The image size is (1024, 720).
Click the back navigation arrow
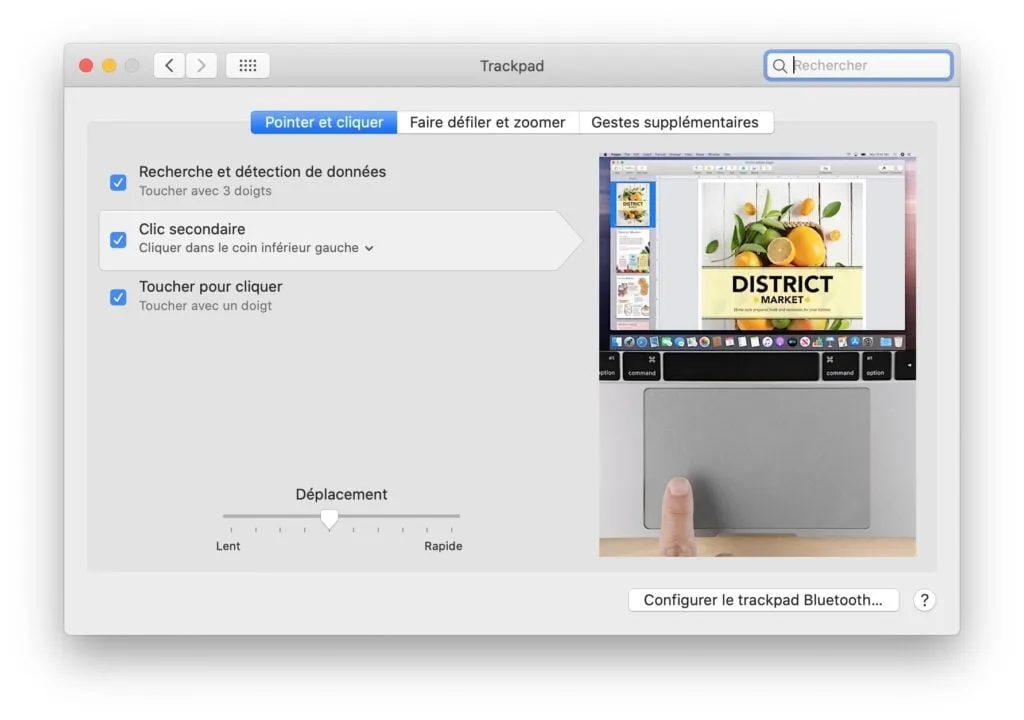click(x=168, y=65)
